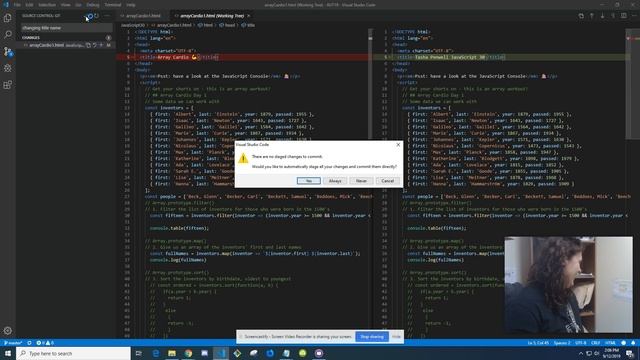Click the arrayCardio1.html breadcrumb
The width and height of the screenshot is (640, 360).
click(x=171, y=25)
